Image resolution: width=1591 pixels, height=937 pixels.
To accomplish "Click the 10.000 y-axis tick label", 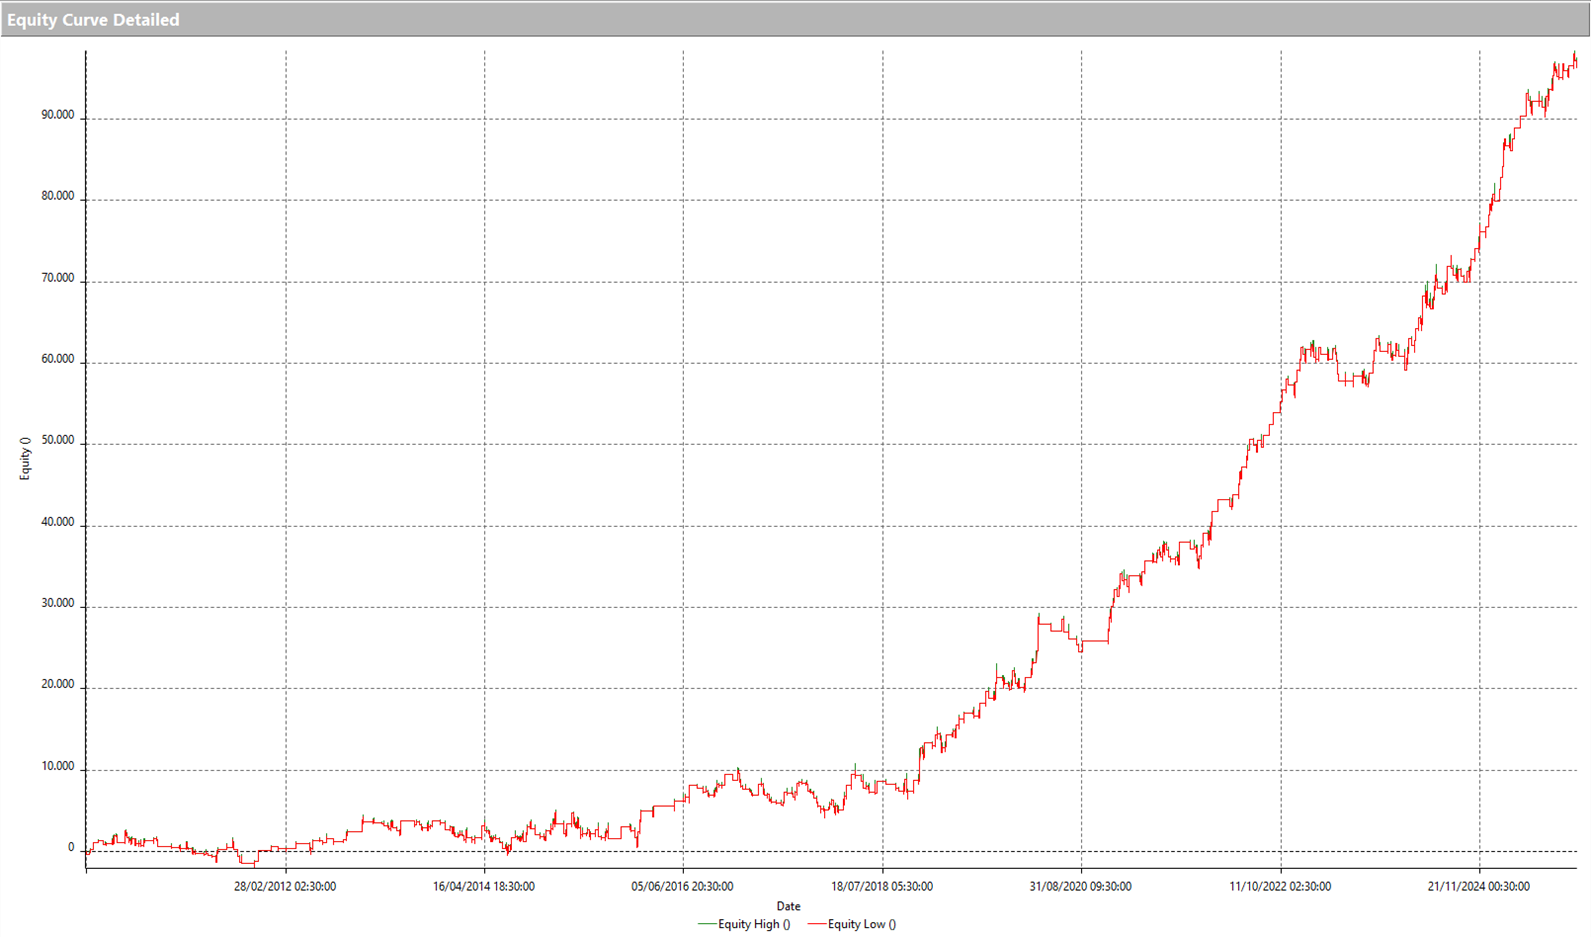I will tap(57, 766).
